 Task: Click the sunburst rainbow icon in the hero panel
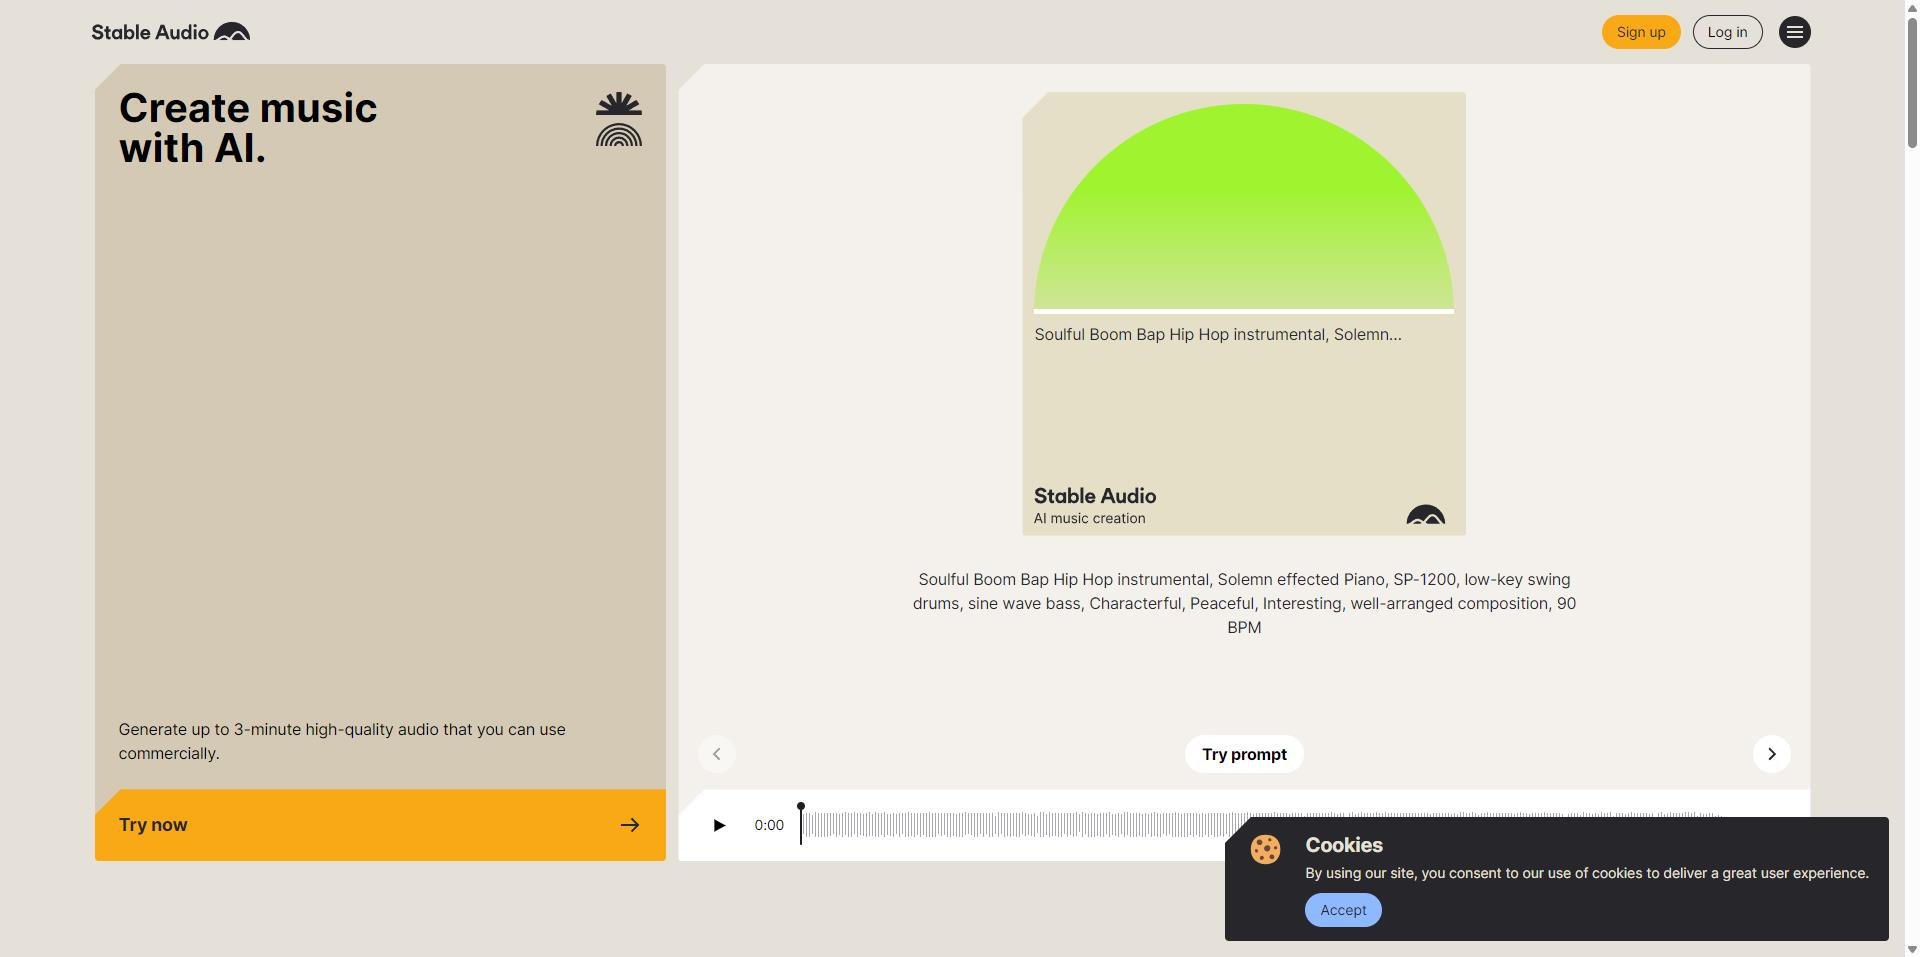[618, 120]
